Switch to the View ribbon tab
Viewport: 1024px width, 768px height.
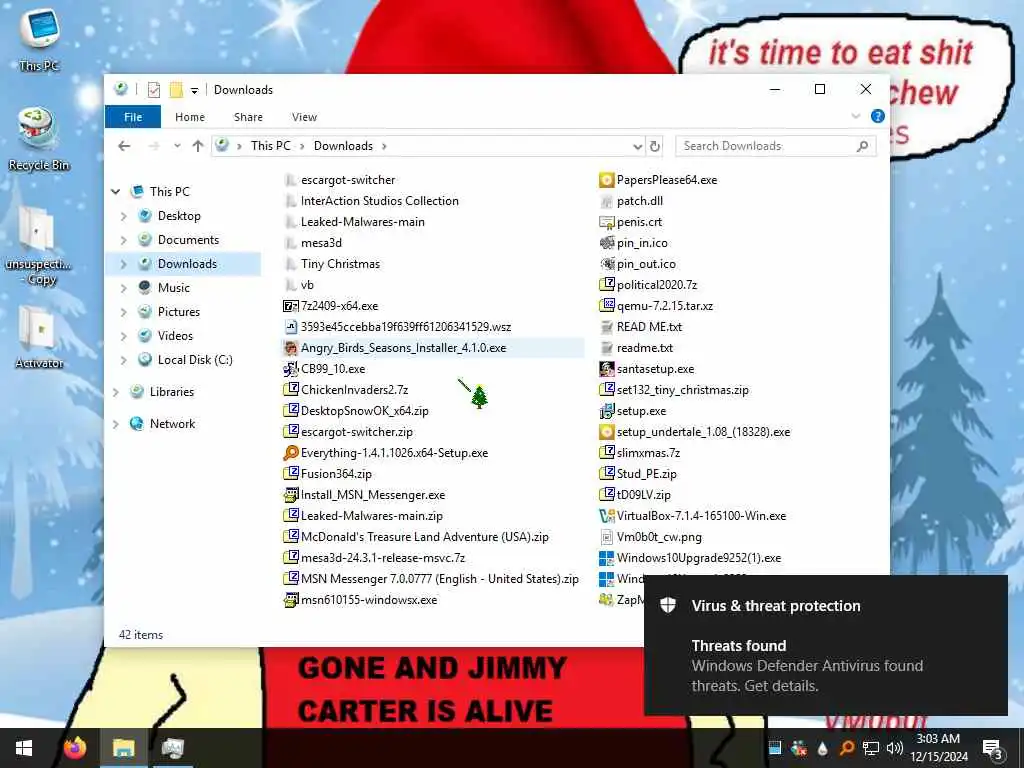(304, 117)
